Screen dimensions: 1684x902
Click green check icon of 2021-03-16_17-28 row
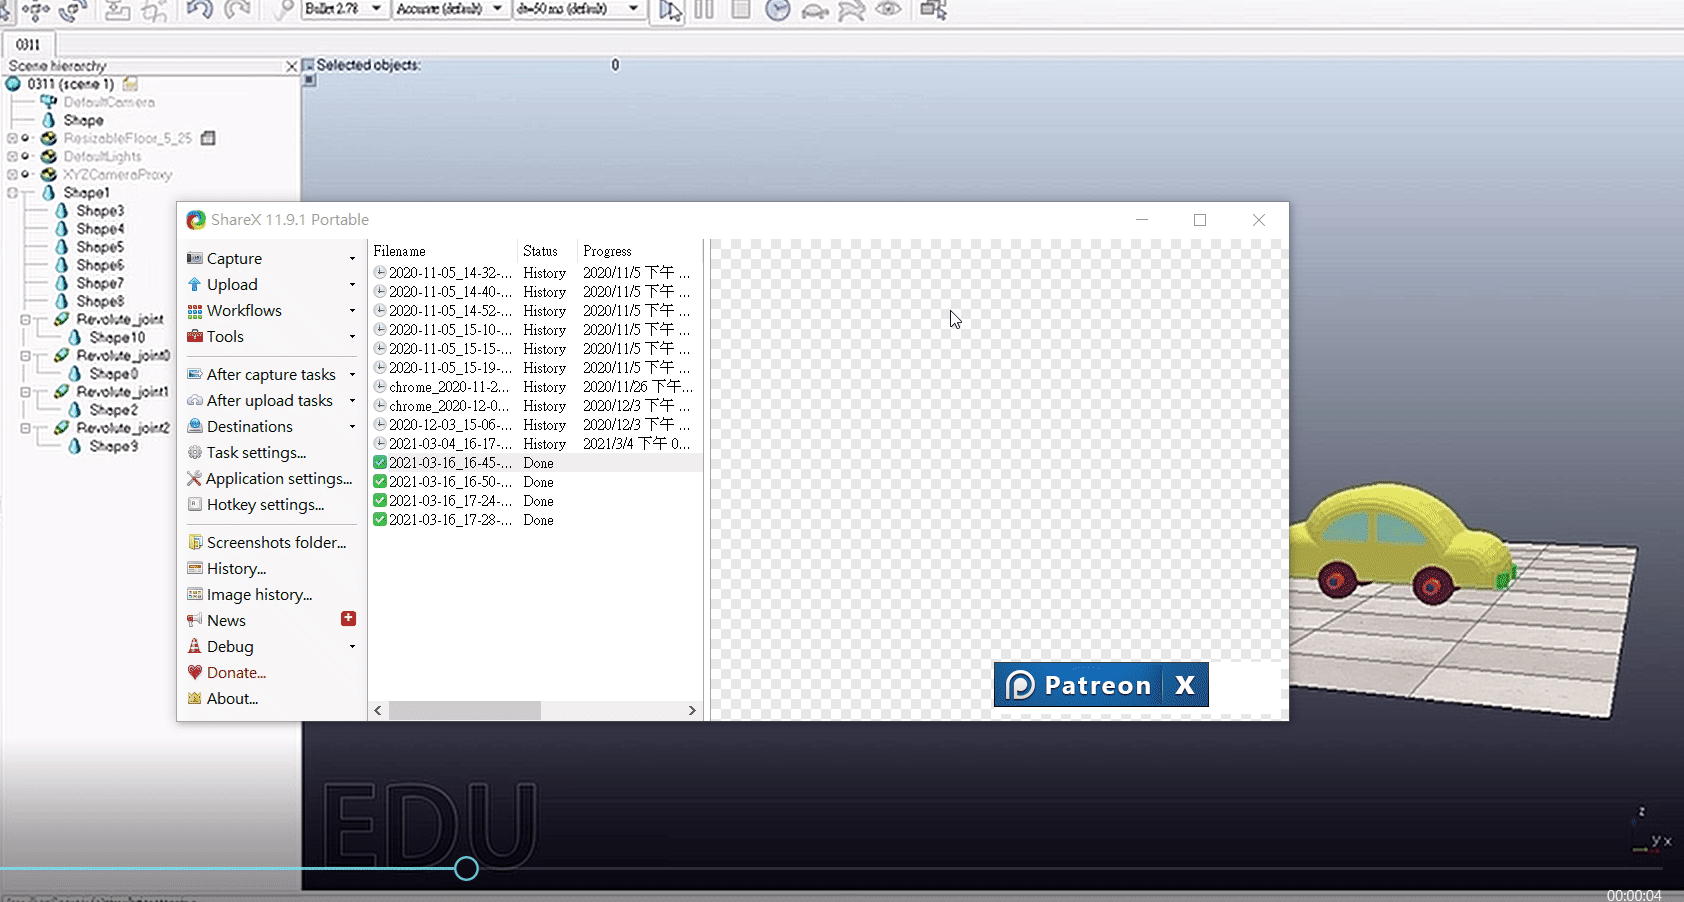tap(380, 520)
